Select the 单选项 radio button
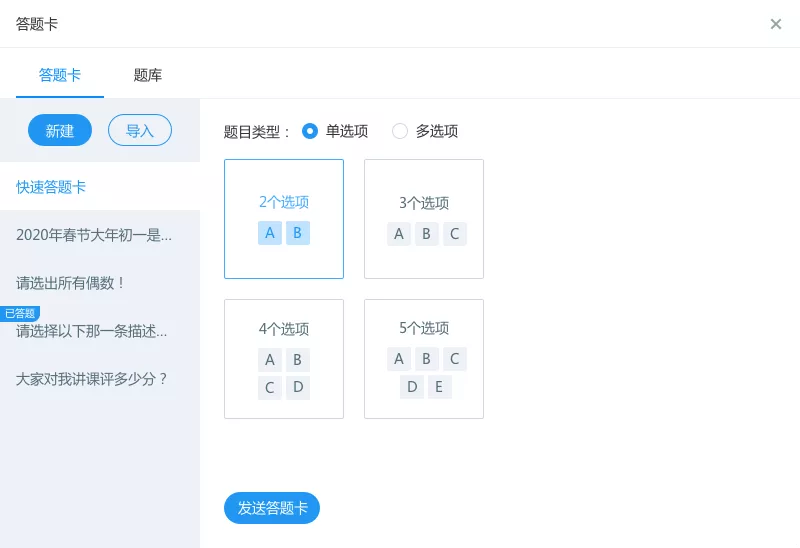Screen dimensions: 800x548 tap(310, 131)
